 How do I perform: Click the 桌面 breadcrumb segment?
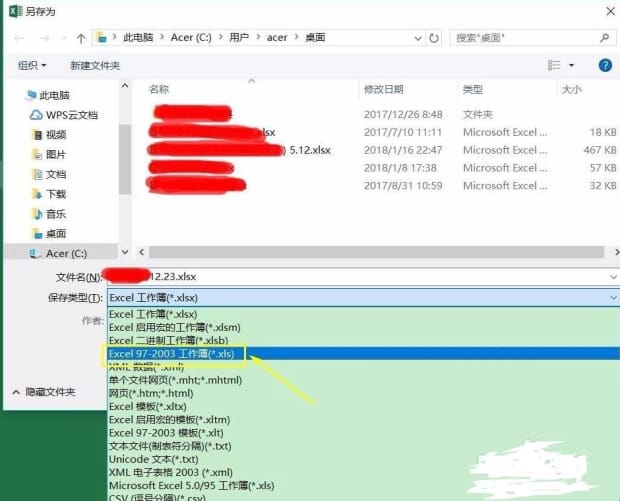click(x=315, y=38)
